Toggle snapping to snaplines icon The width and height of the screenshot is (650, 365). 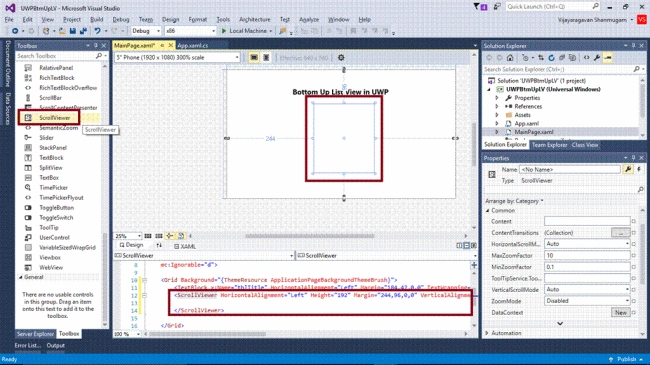point(170,236)
